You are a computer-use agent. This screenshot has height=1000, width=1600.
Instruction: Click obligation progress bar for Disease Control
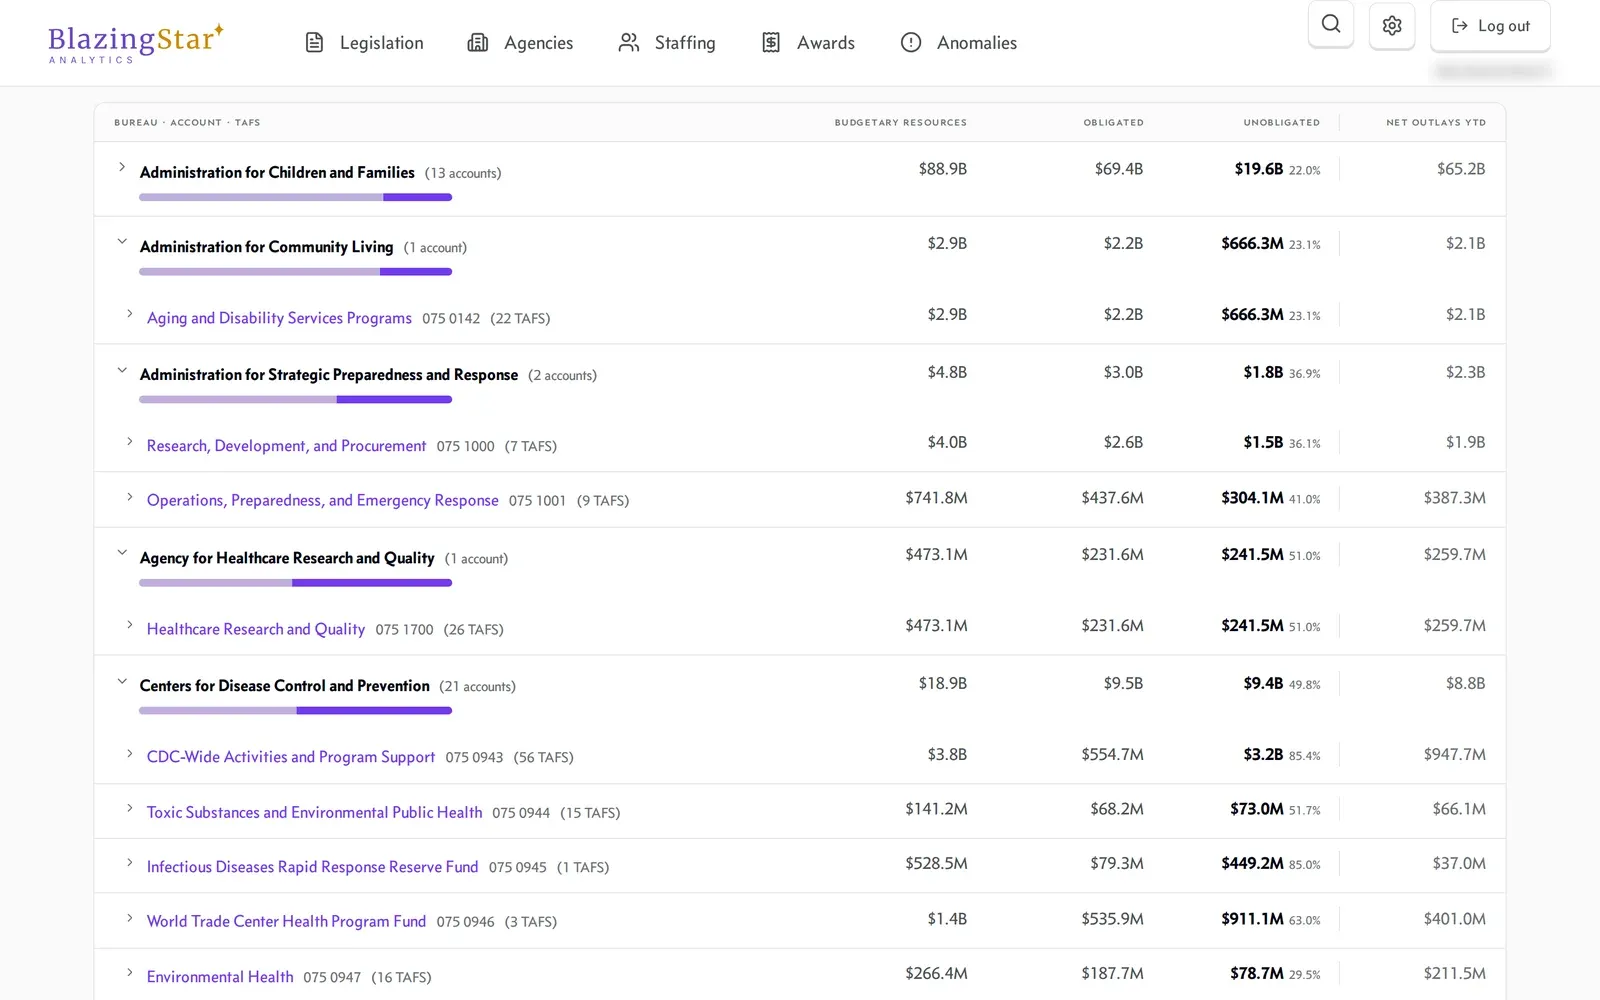coord(295,711)
